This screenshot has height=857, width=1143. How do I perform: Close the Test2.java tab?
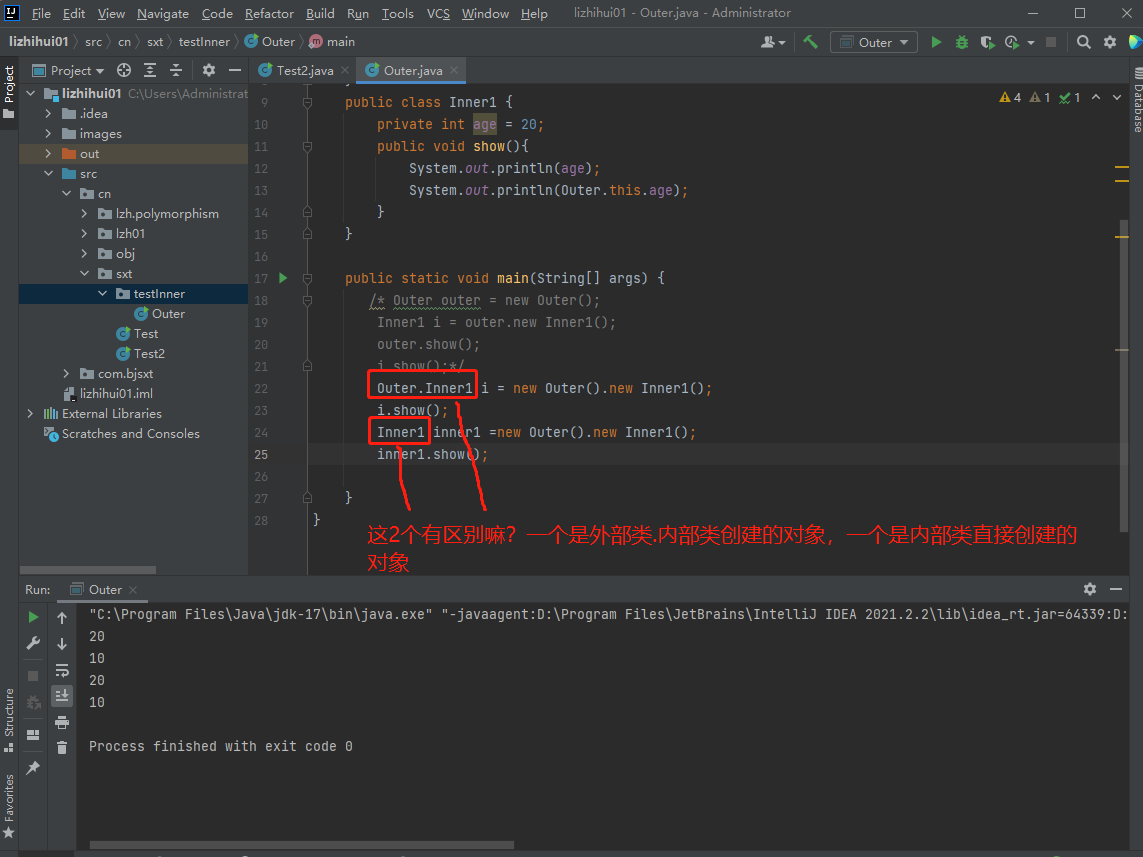(345, 70)
